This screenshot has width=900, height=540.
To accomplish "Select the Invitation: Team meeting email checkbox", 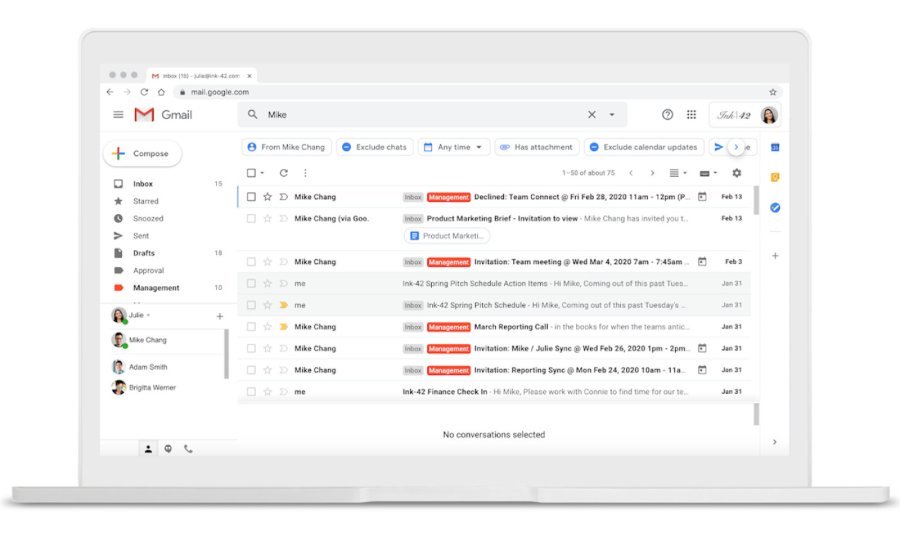I will pyautogui.click(x=251, y=262).
